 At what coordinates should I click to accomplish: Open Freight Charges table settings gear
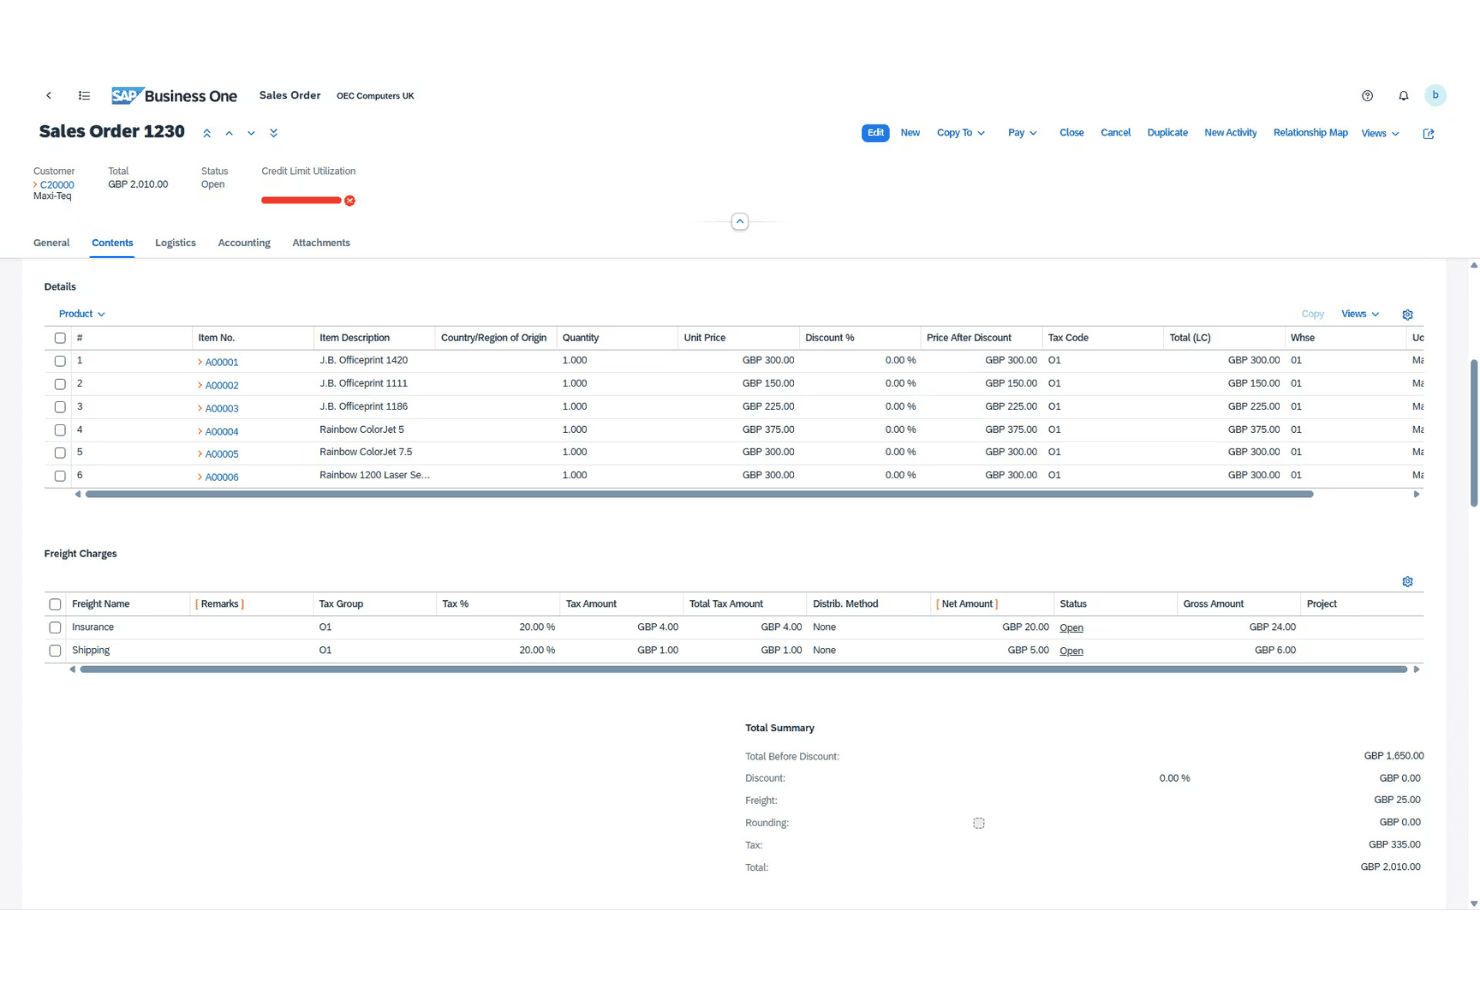point(1407,582)
